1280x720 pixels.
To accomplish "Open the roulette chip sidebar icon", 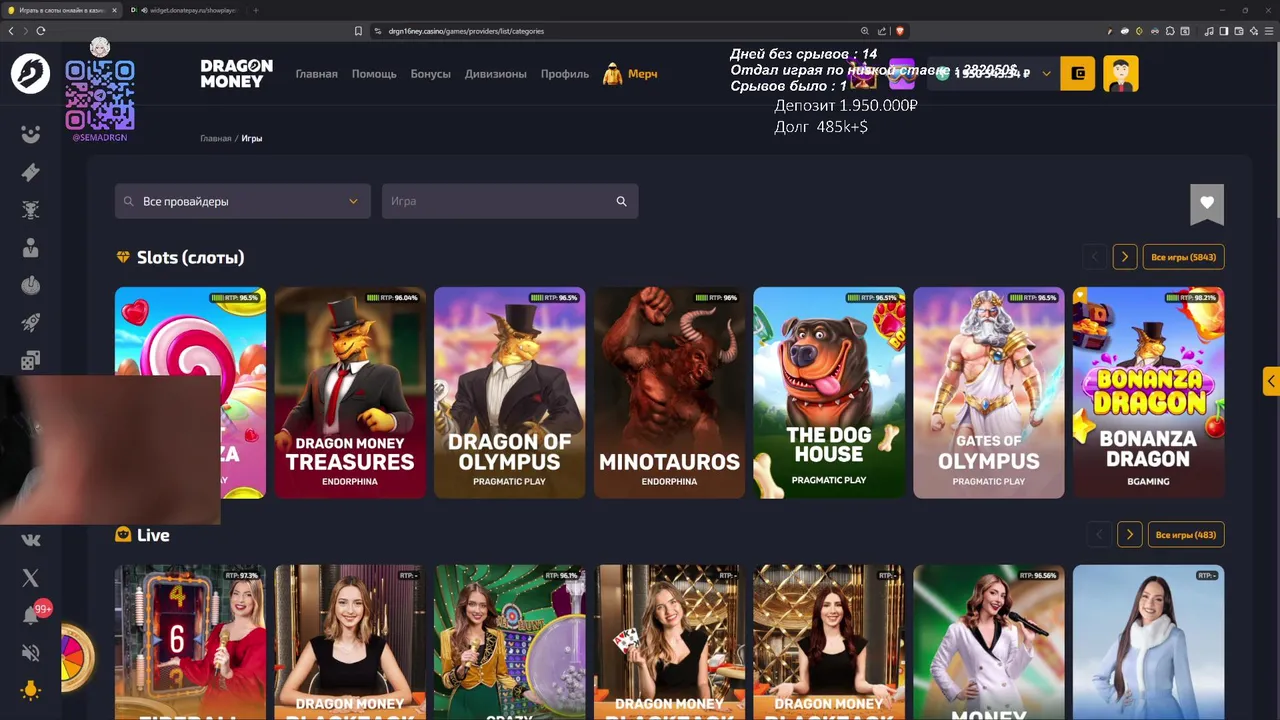I will pyautogui.click(x=31, y=285).
